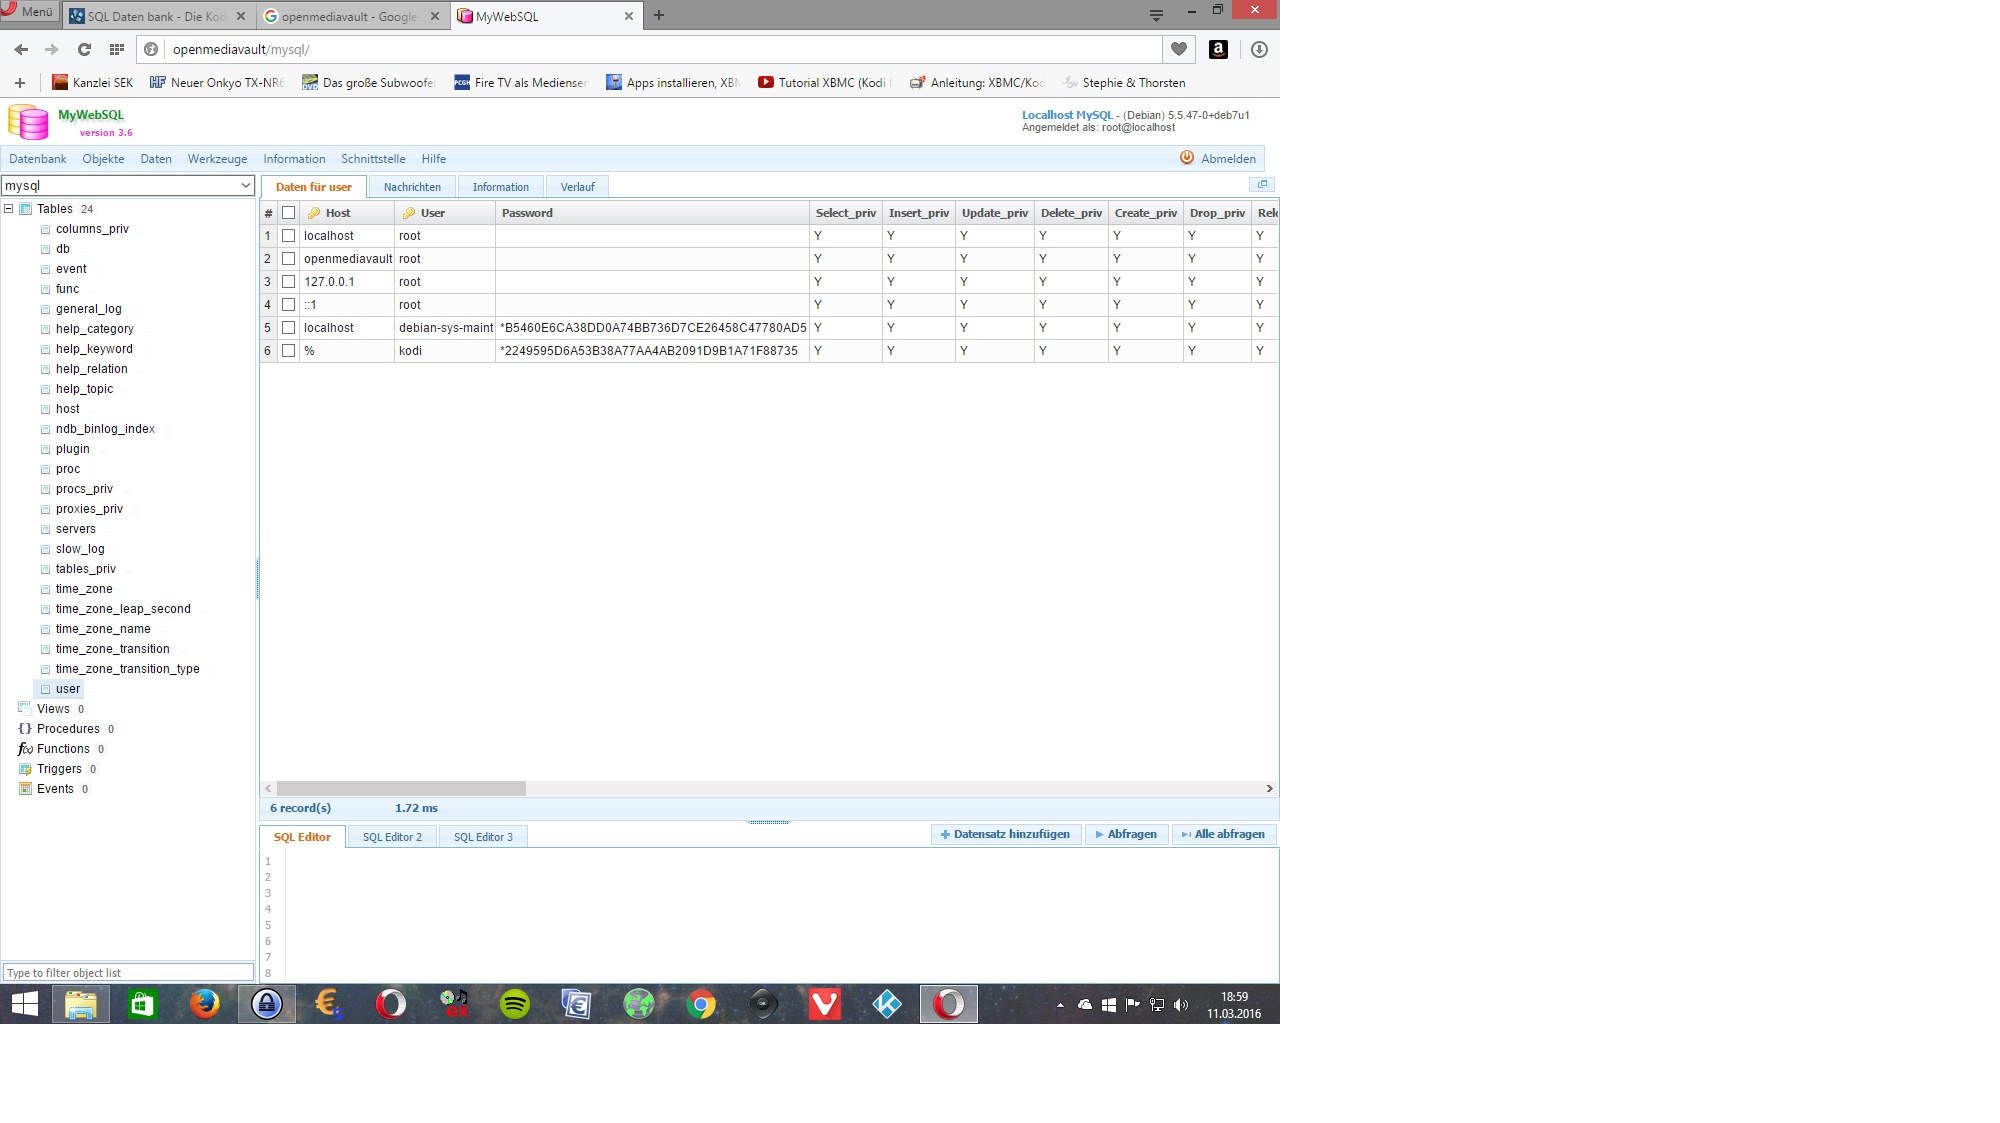Open Kodi from taskbar
Image resolution: width=2000 pixels, height=1123 pixels.
coord(887,1003)
